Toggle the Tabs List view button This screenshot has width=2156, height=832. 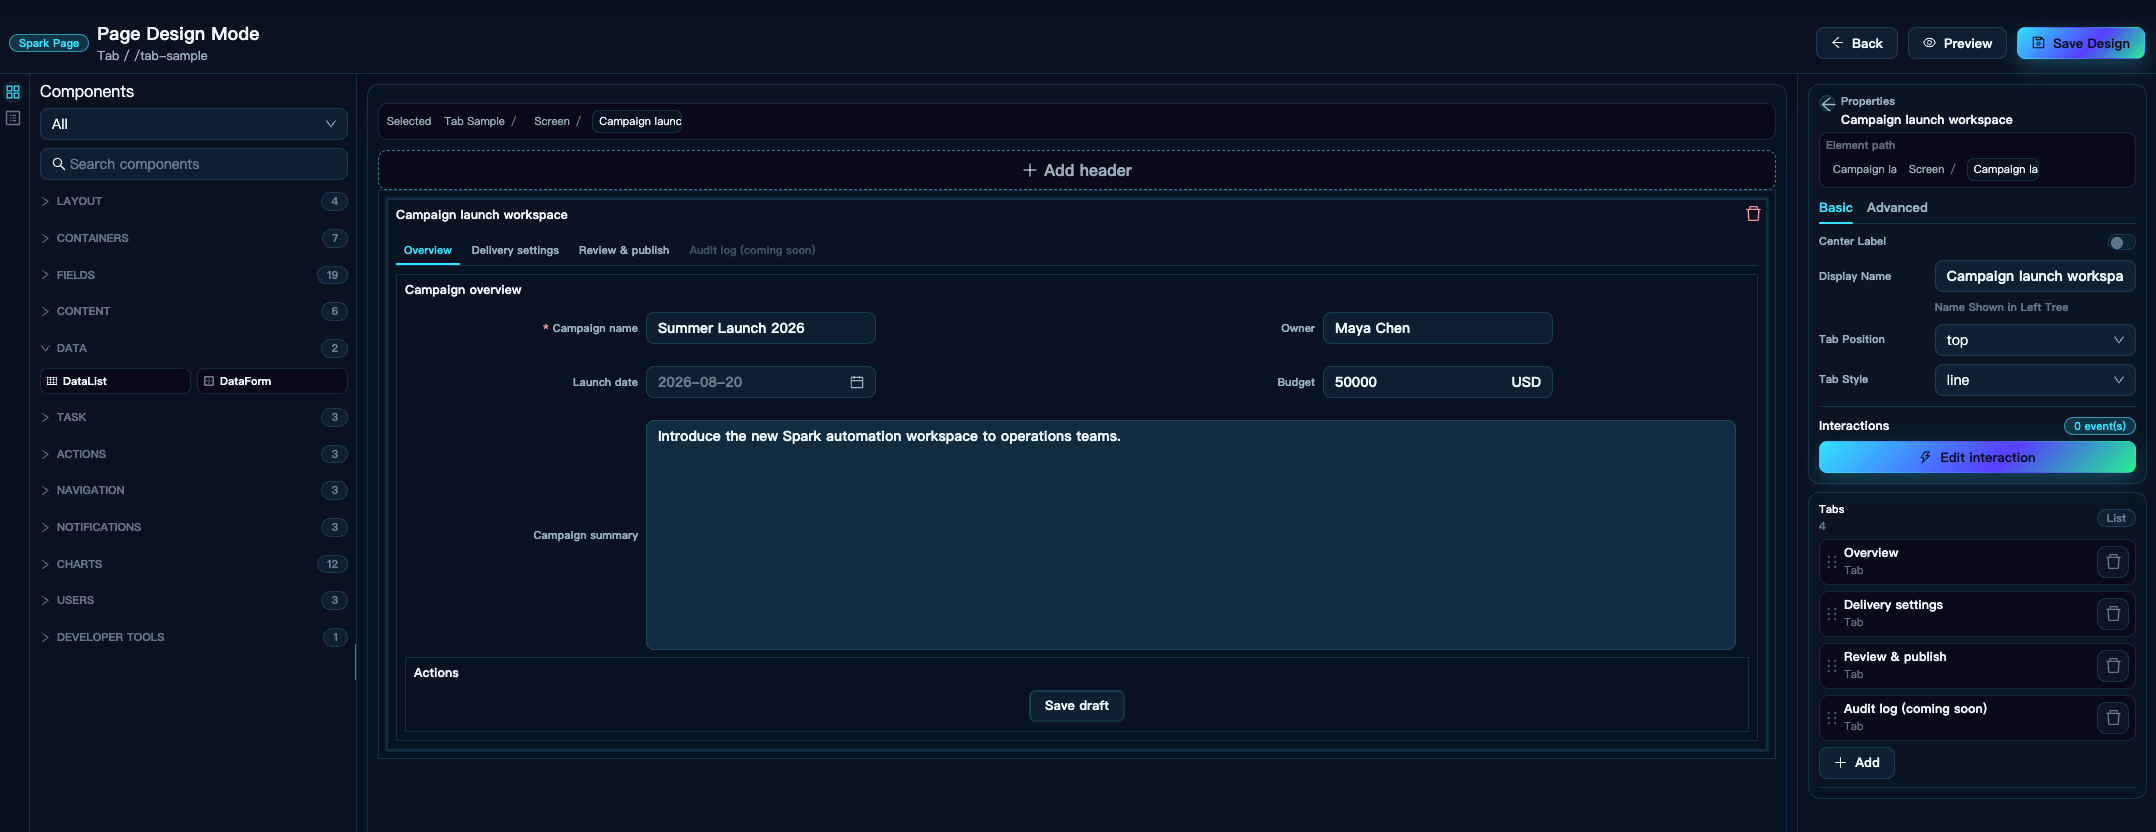pyautogui.click(x=2116, y=518)
